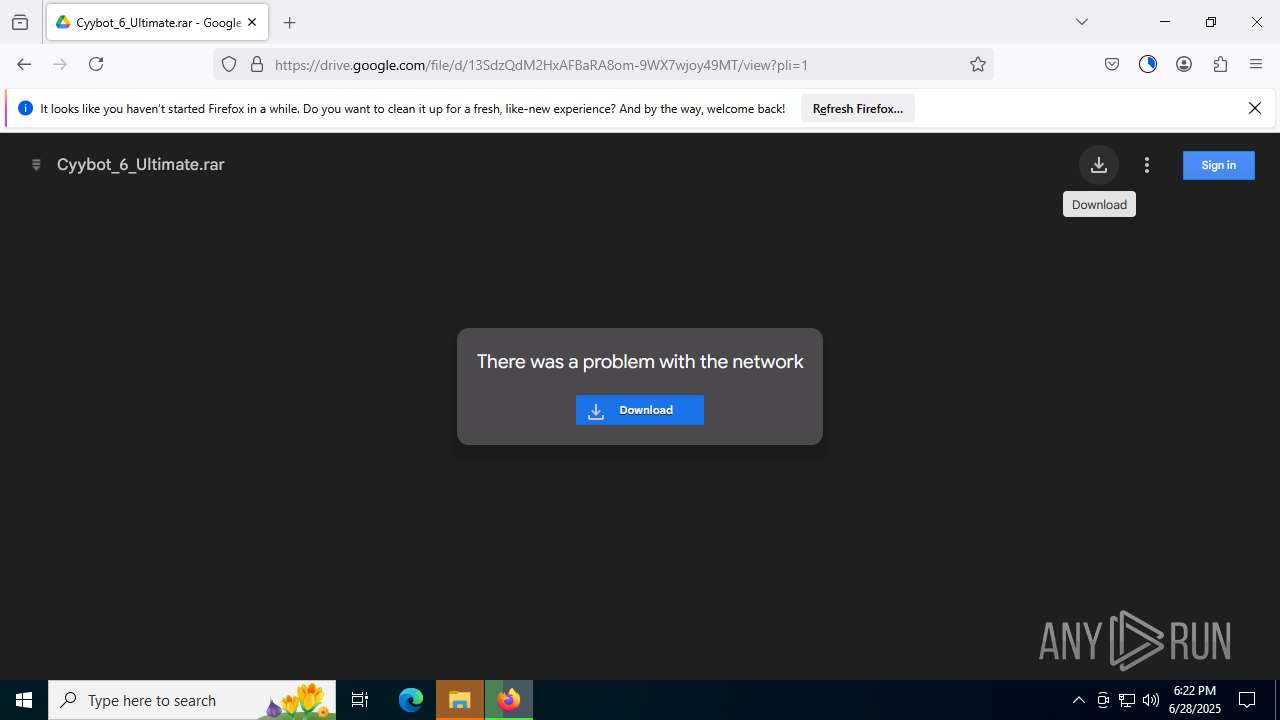Open the Firefox View icon
Image resolution: width=1280 pixels, height=720 pixels.
coord(20,22)
